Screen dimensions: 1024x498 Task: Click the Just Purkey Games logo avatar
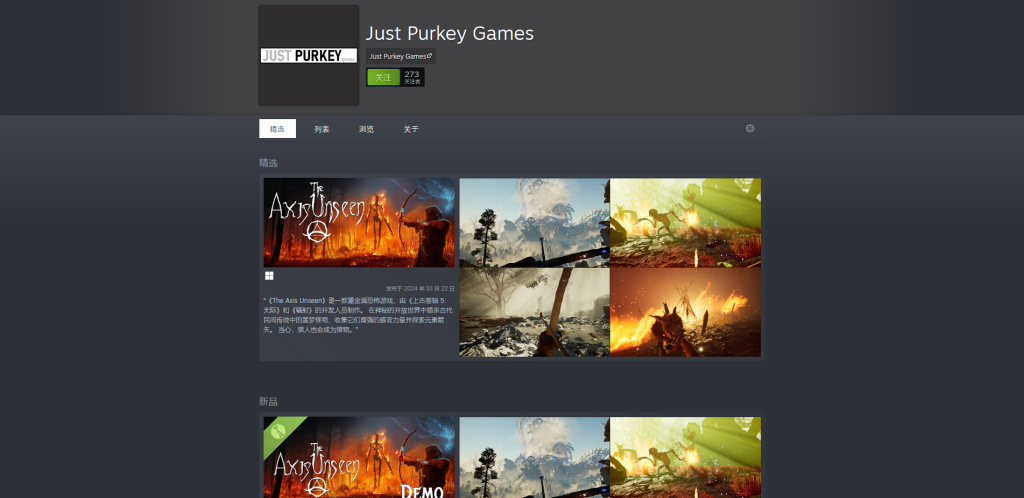[309, 55]
